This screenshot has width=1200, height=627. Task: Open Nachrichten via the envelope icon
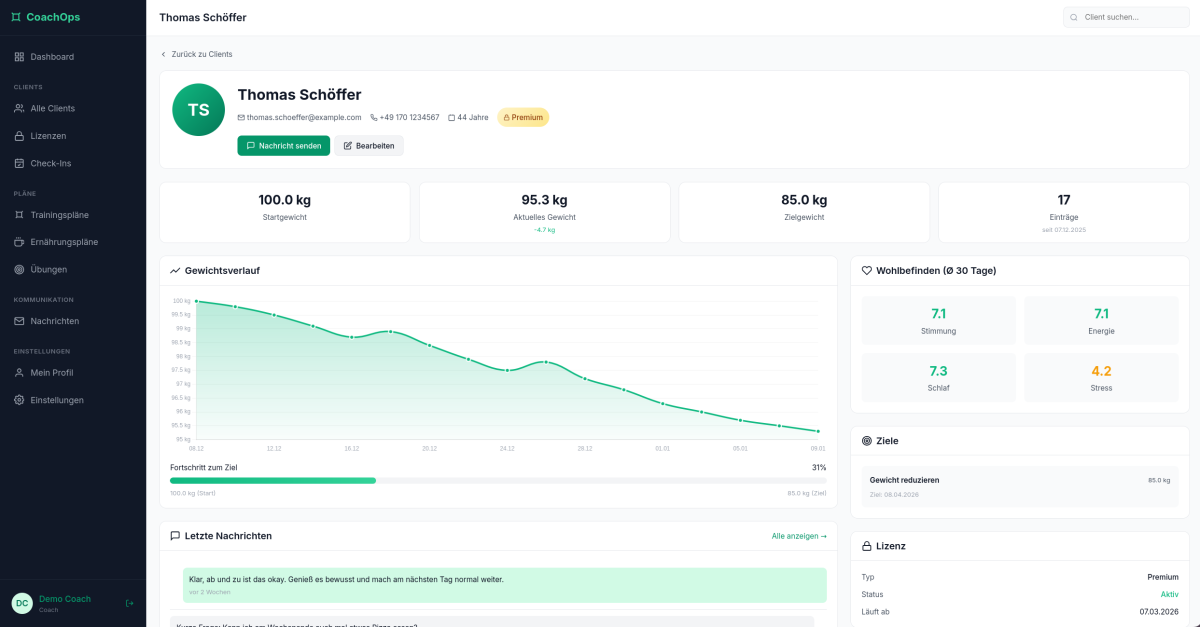20,320
